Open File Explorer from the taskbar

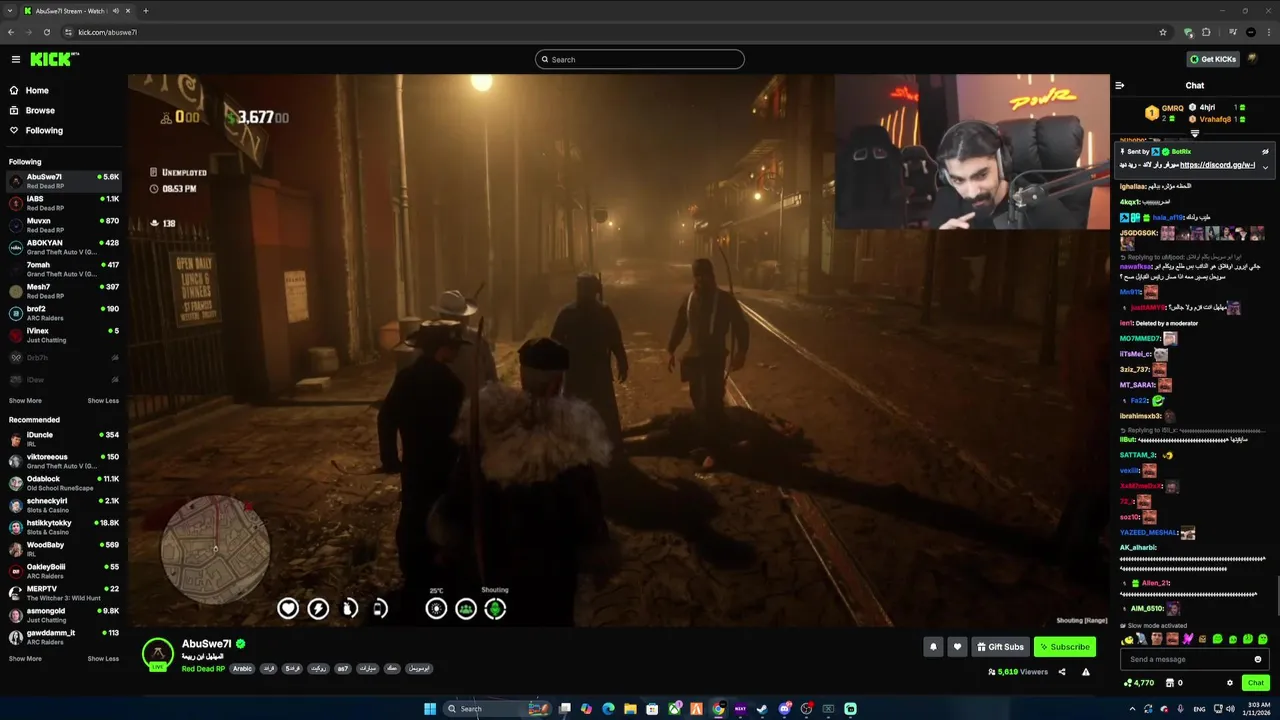[x=630, y=709]
